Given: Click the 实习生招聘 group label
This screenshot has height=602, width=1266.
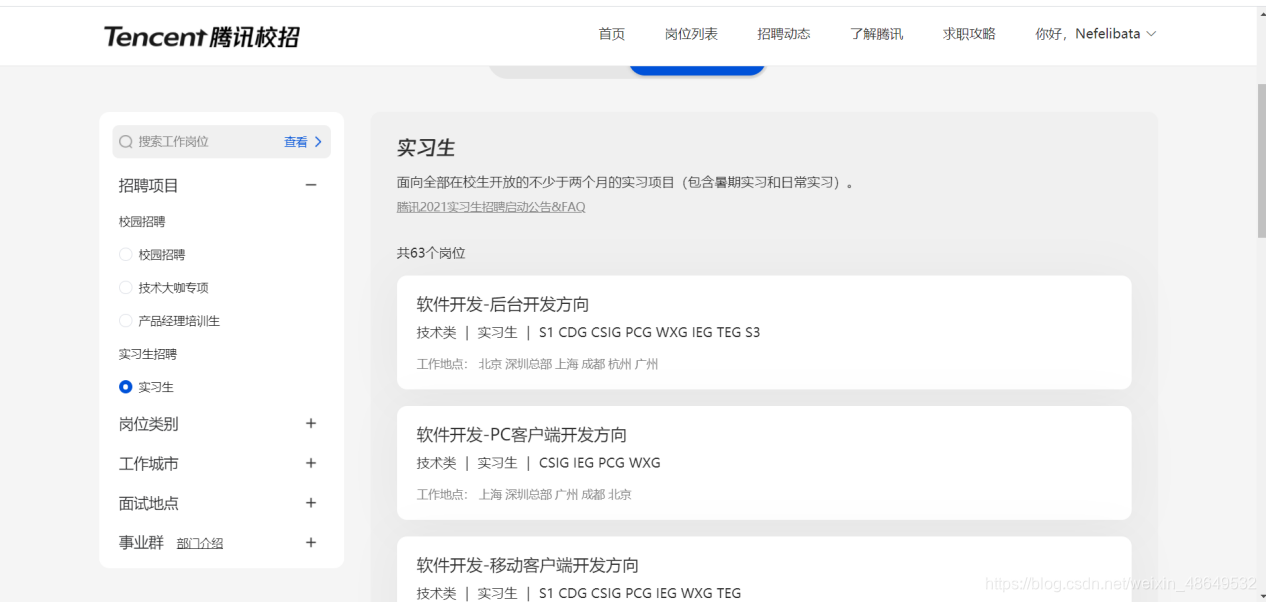Looking at the screenshot, I should [x=148, y=354].
